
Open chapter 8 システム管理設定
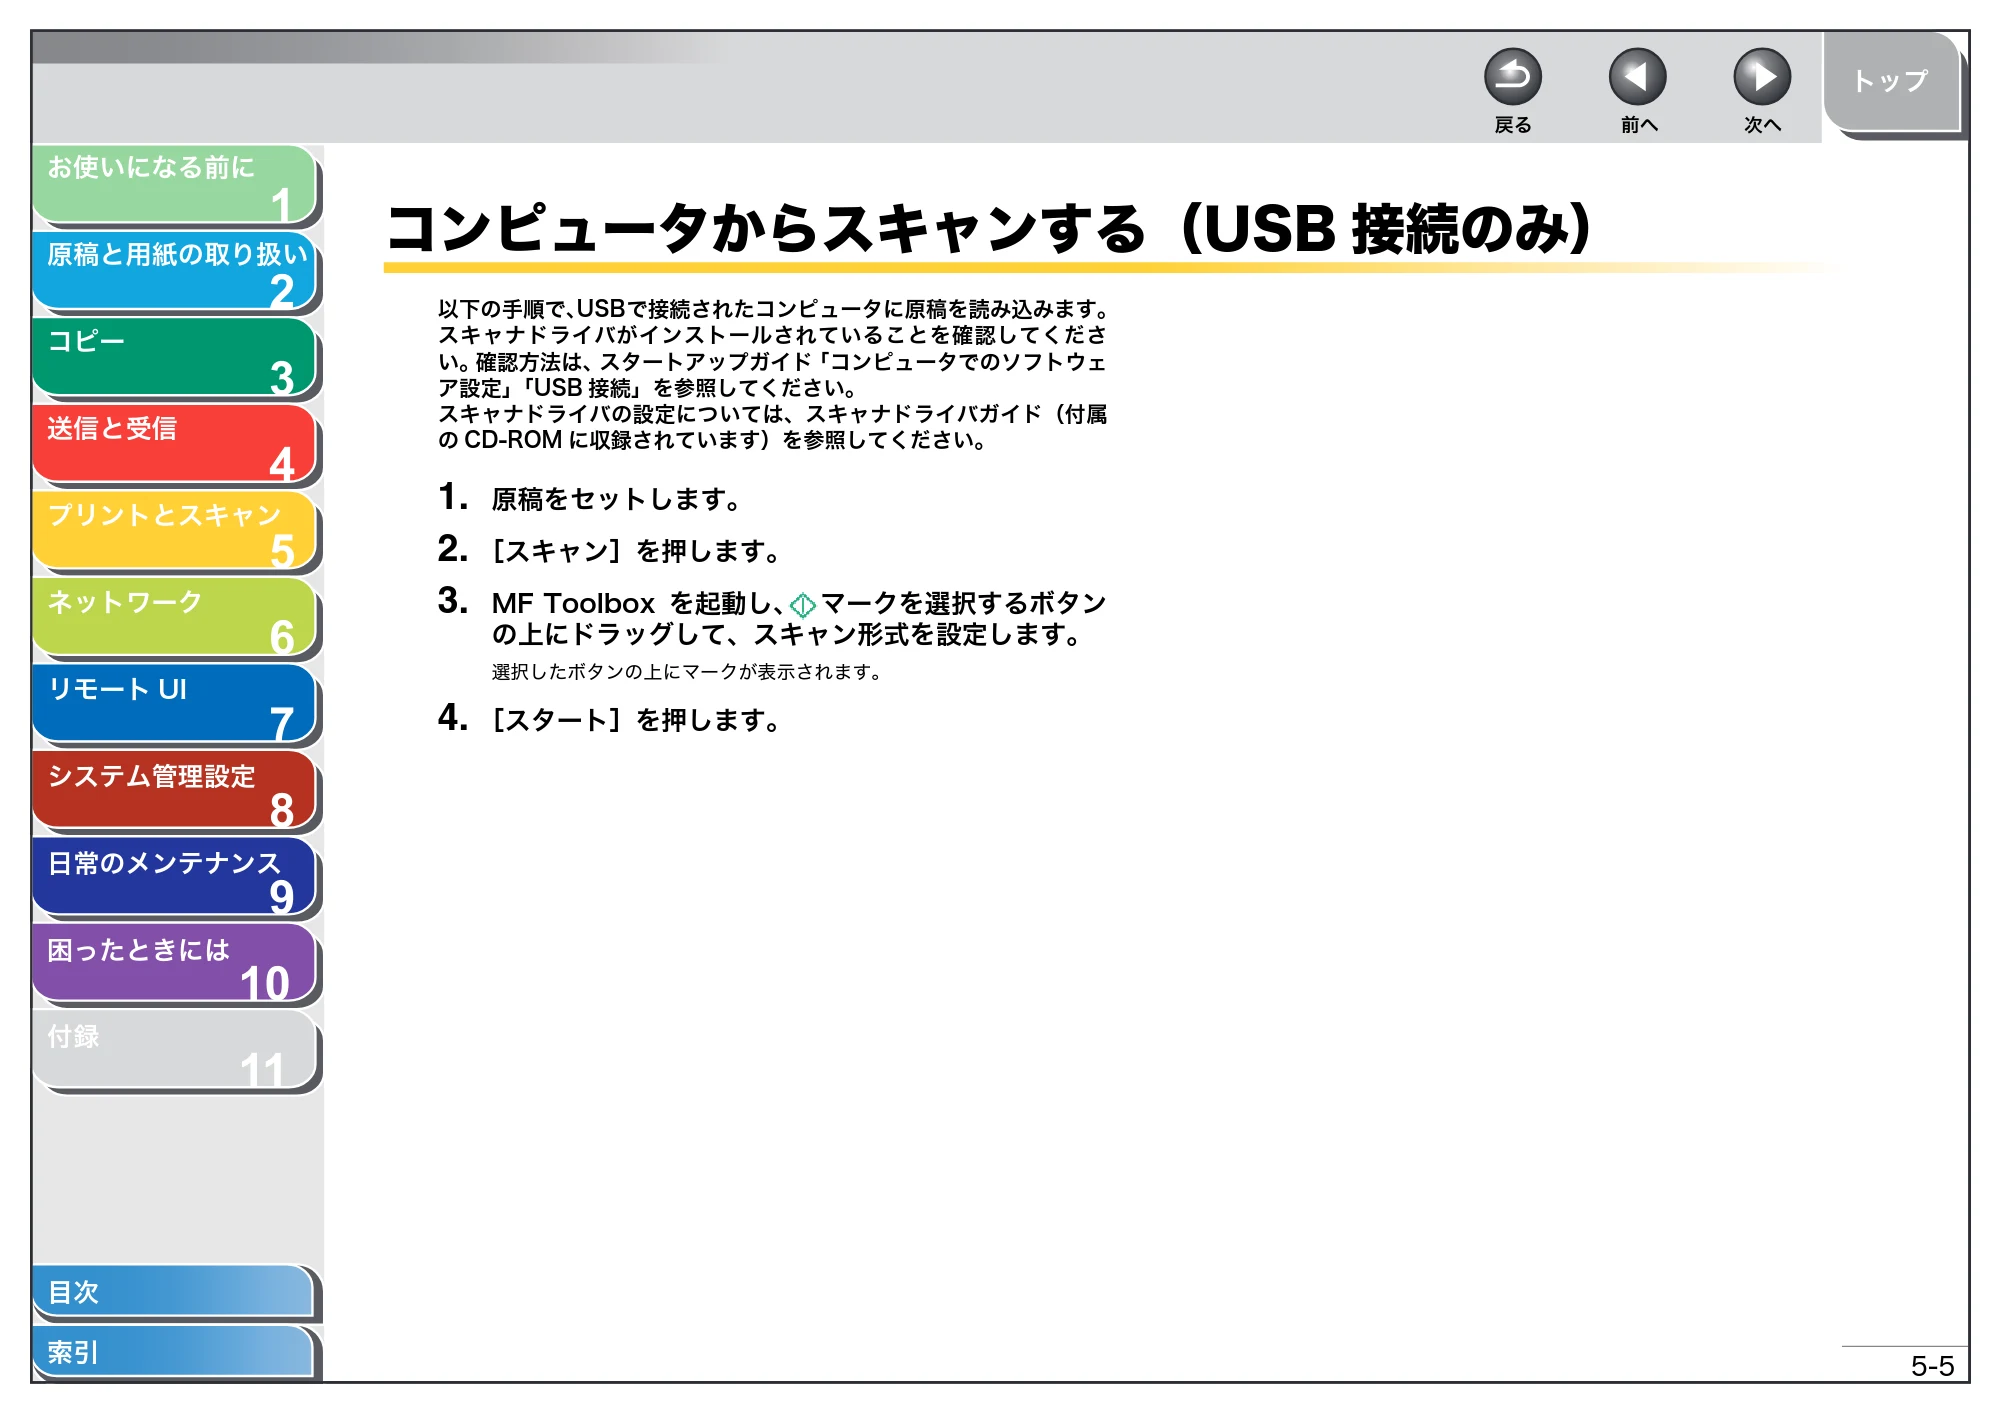(174, 791)
